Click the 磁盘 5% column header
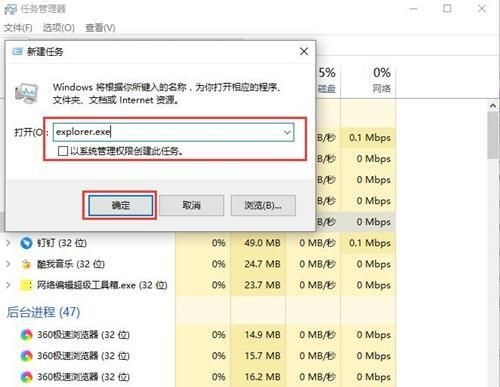500x387 pixels. [327, 80]
